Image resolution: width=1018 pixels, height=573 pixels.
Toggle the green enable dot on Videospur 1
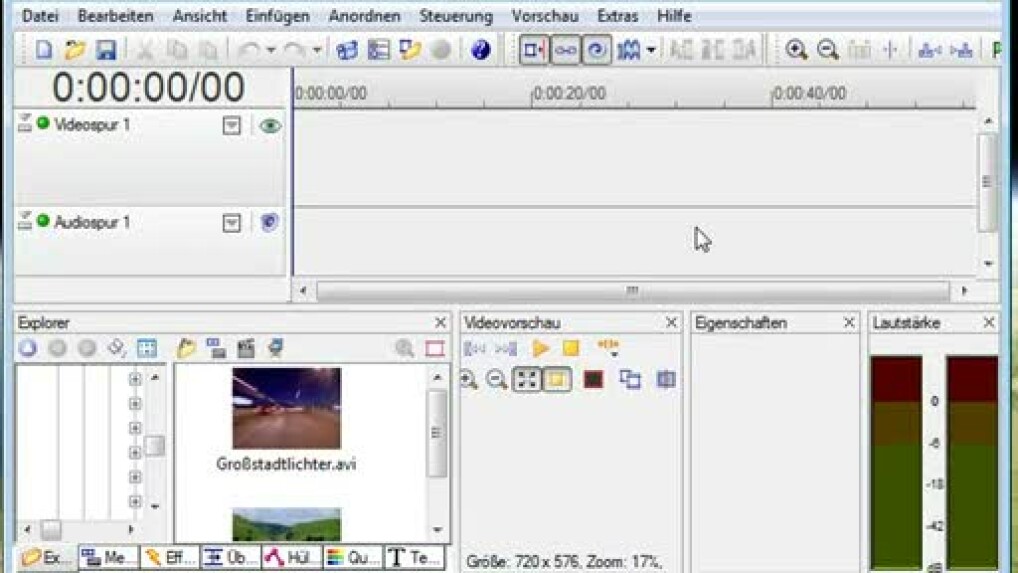(43, 124)
